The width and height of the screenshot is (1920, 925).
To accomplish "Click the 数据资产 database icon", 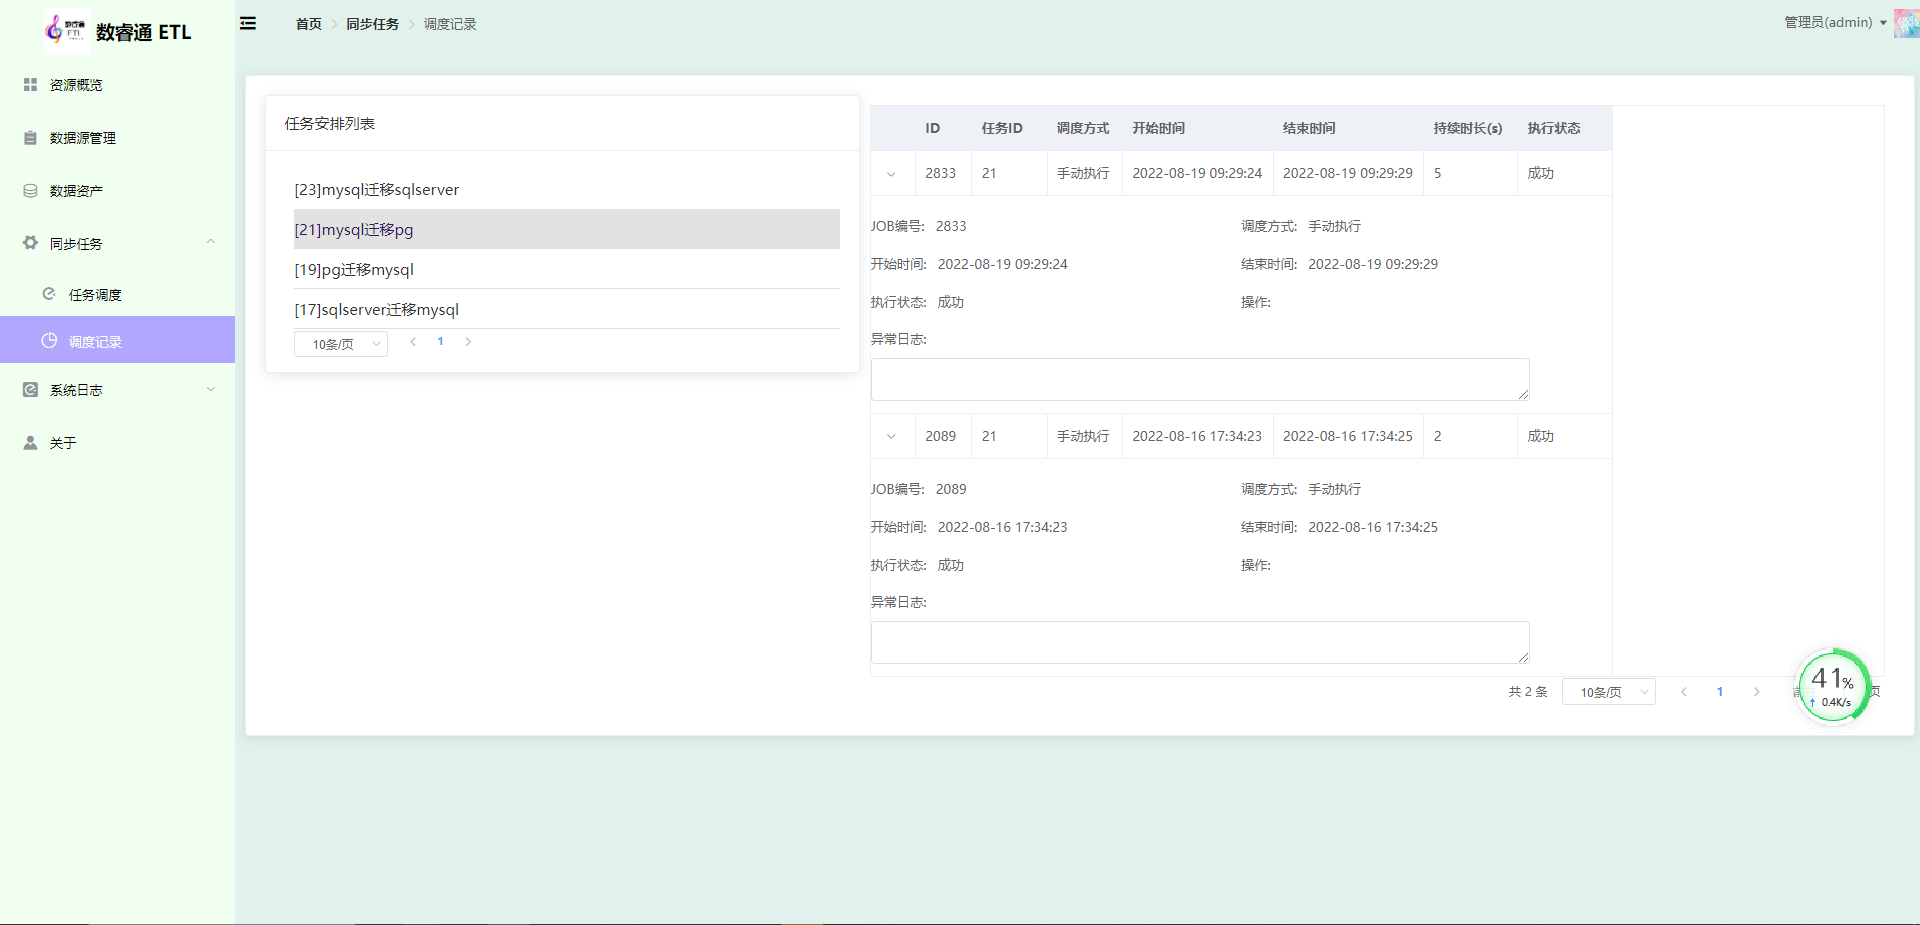I will pyautogui.click(x=30, y=191).
